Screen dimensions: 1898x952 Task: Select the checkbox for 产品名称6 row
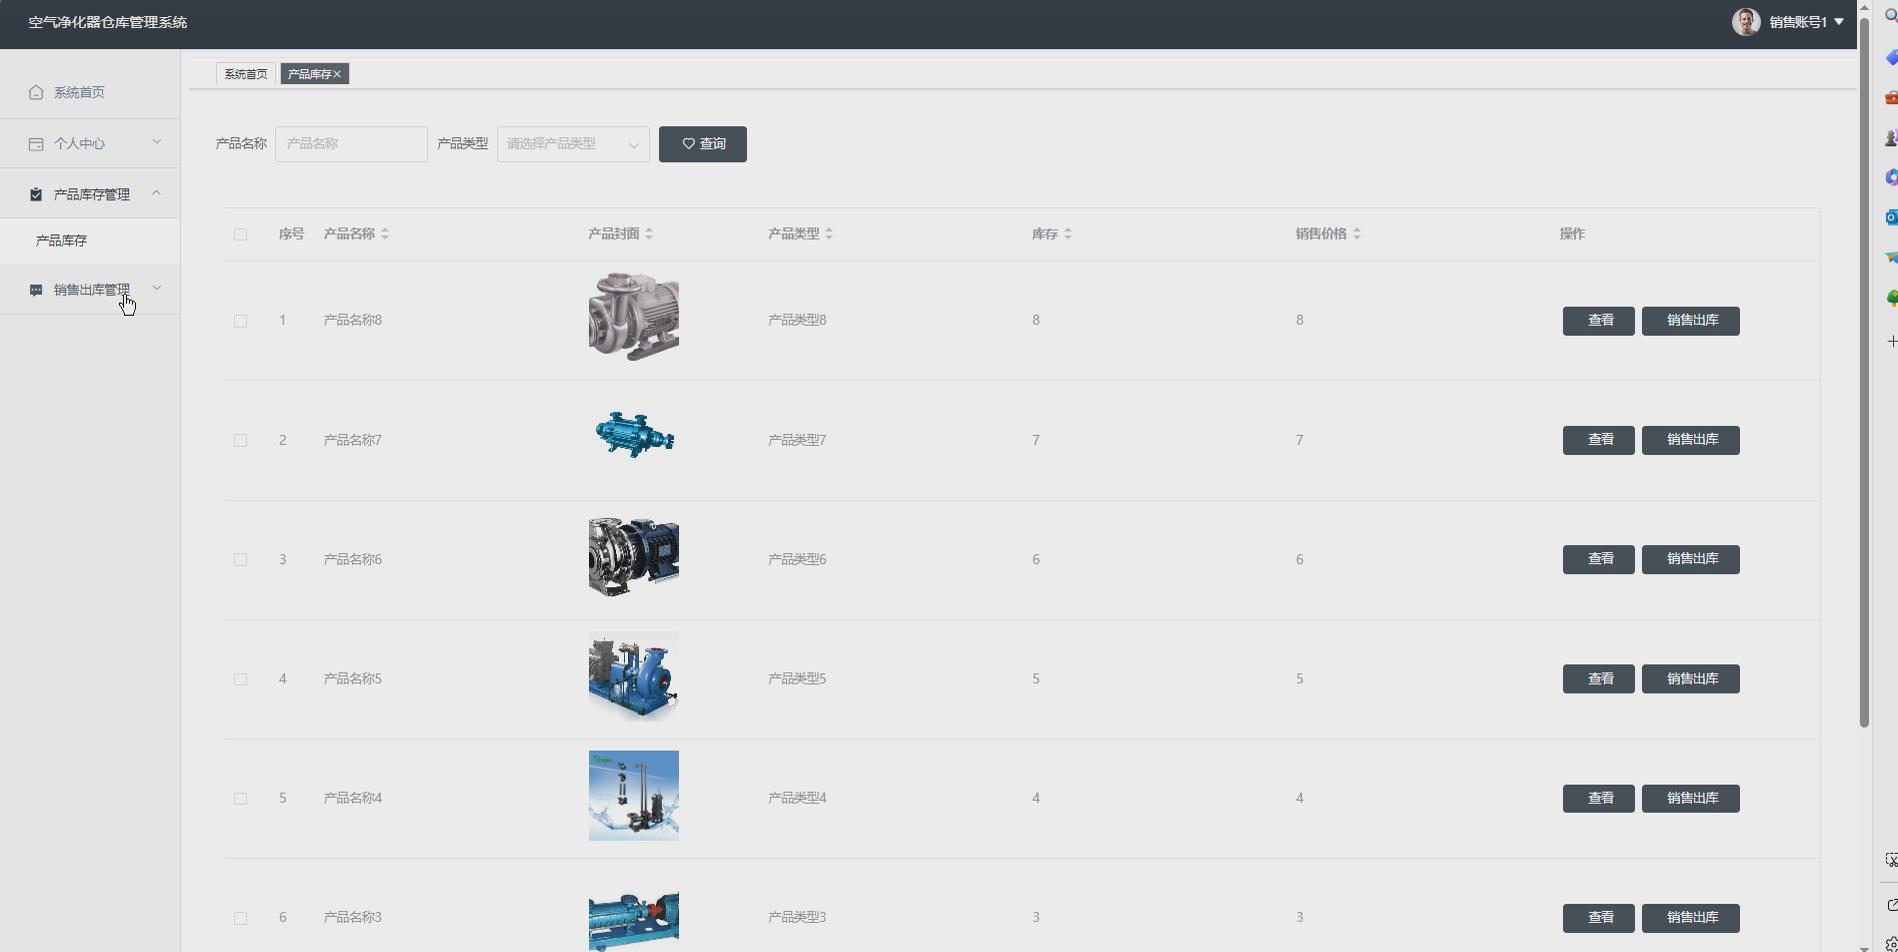point(240,560)
